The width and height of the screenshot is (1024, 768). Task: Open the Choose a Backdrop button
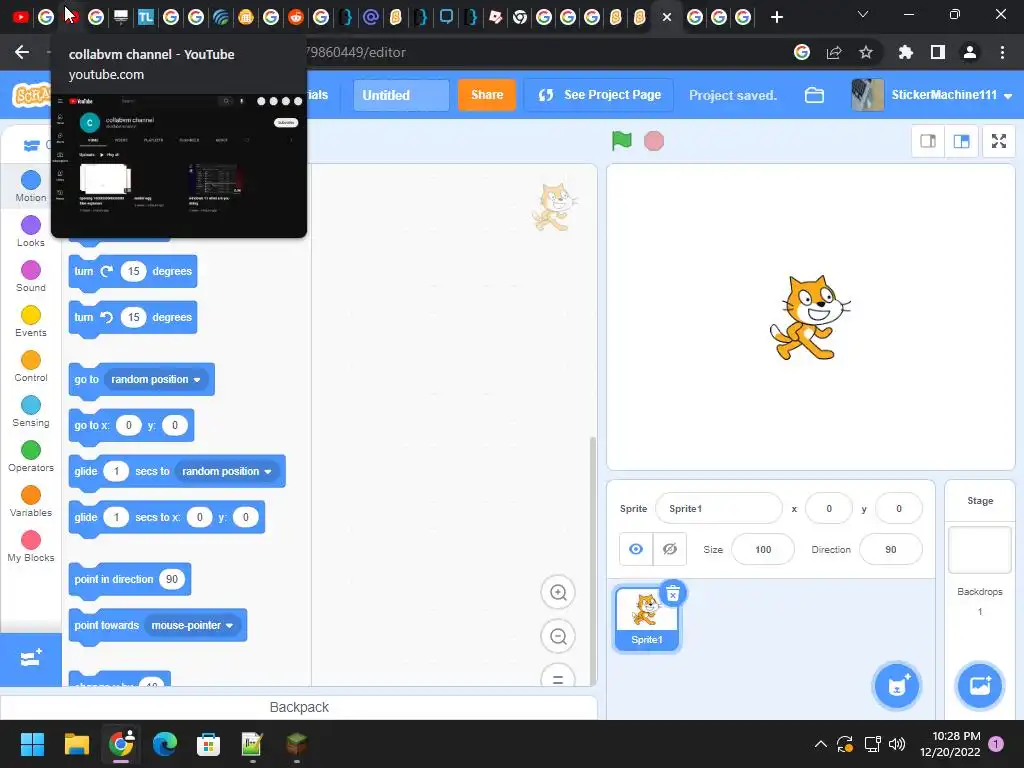[x=980, y=686]
